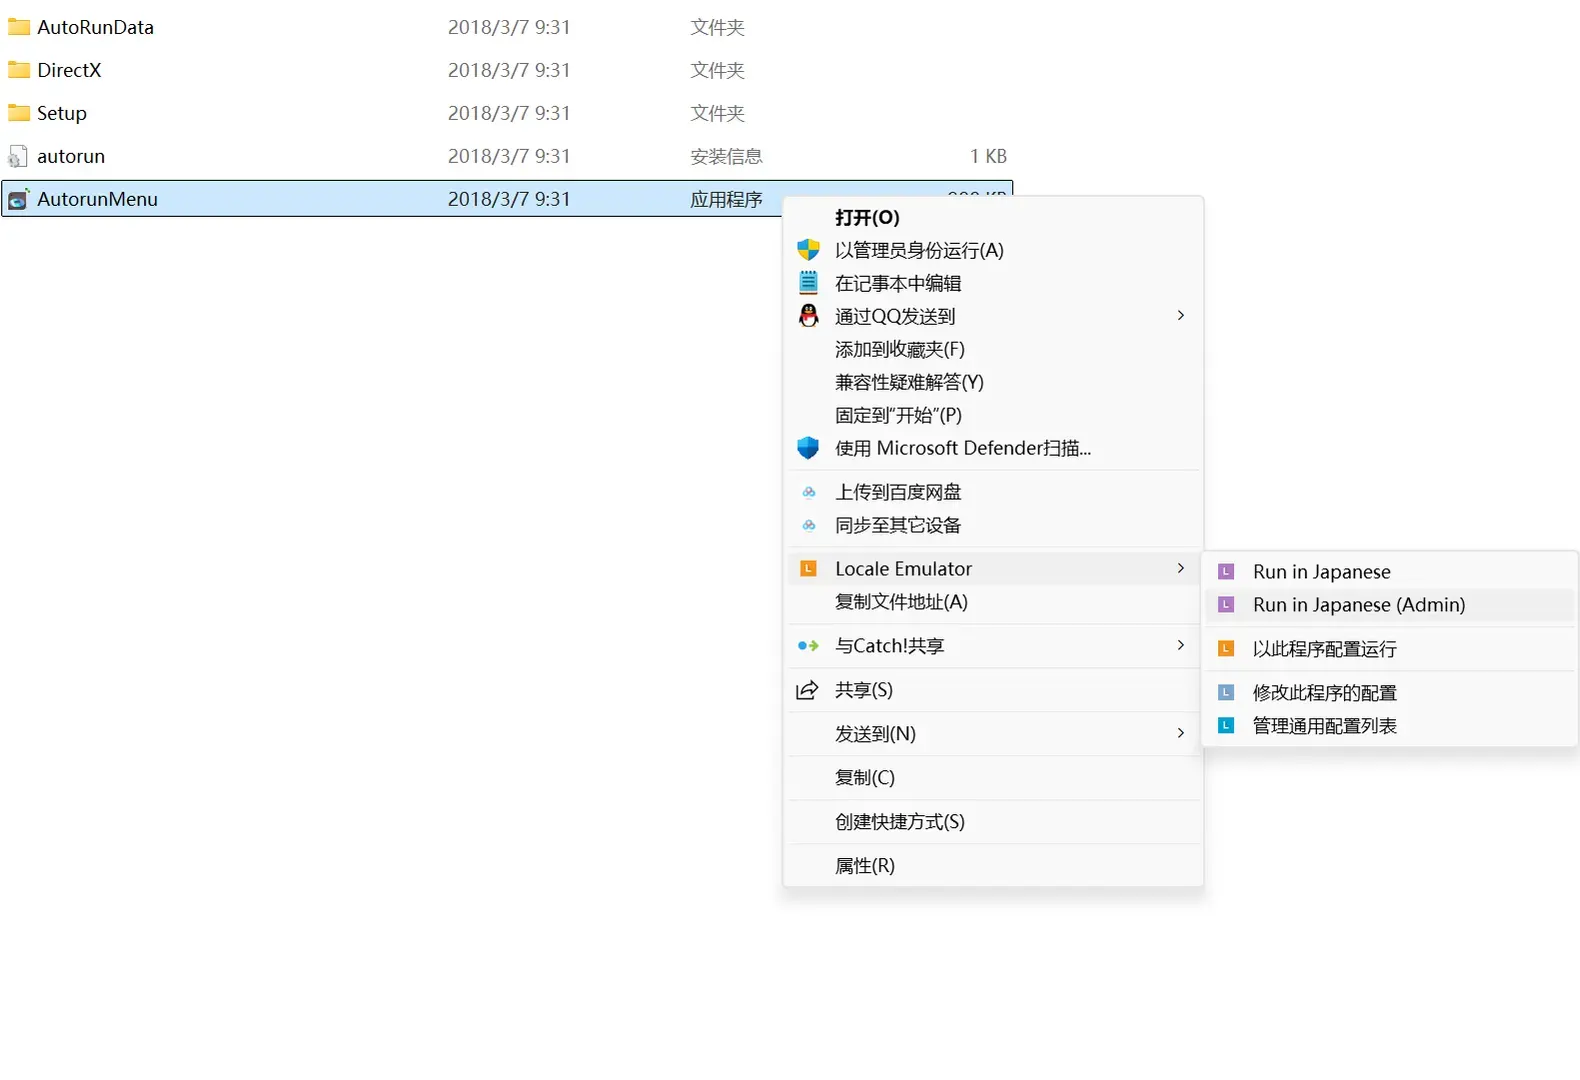Viewport: 1580px width, 1080px height.
Task: Choose 同步至其它设备
Action: click(x=993, y=525)
